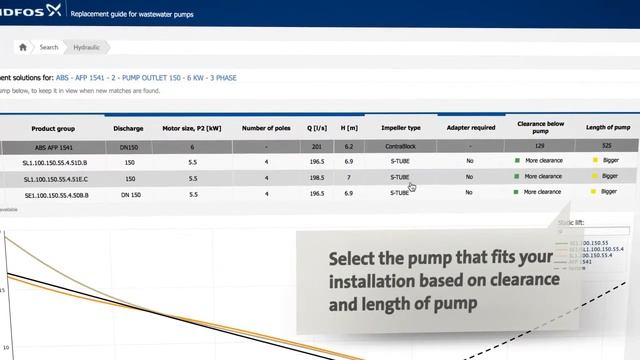
Task: Open the ABS AFP 1541 replacement title link
Action: 146,78
